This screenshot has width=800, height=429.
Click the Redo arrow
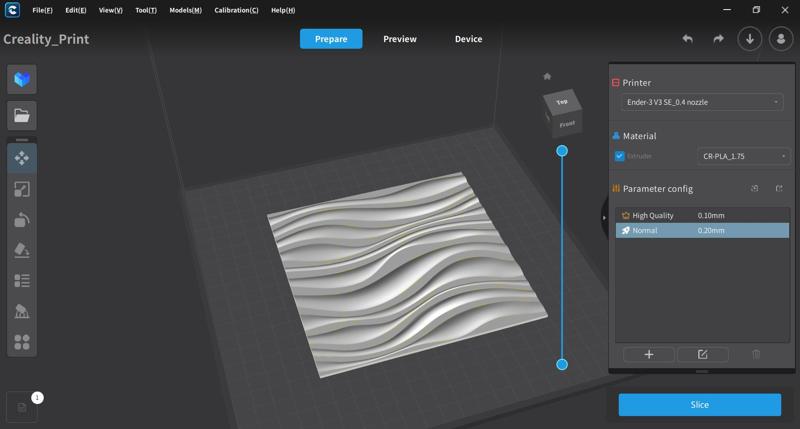pyautogui.click(x=718, y=39)
